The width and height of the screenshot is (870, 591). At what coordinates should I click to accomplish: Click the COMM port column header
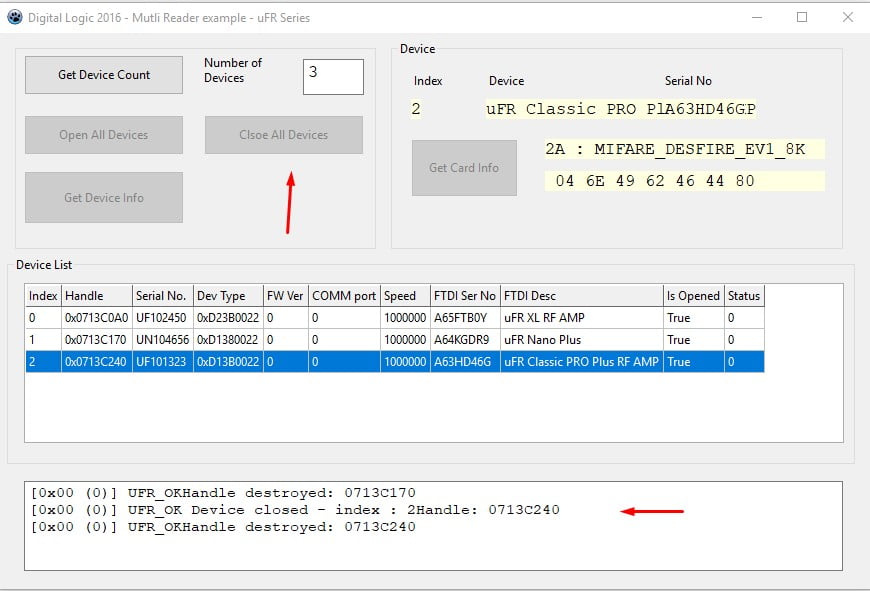point(345,296)
